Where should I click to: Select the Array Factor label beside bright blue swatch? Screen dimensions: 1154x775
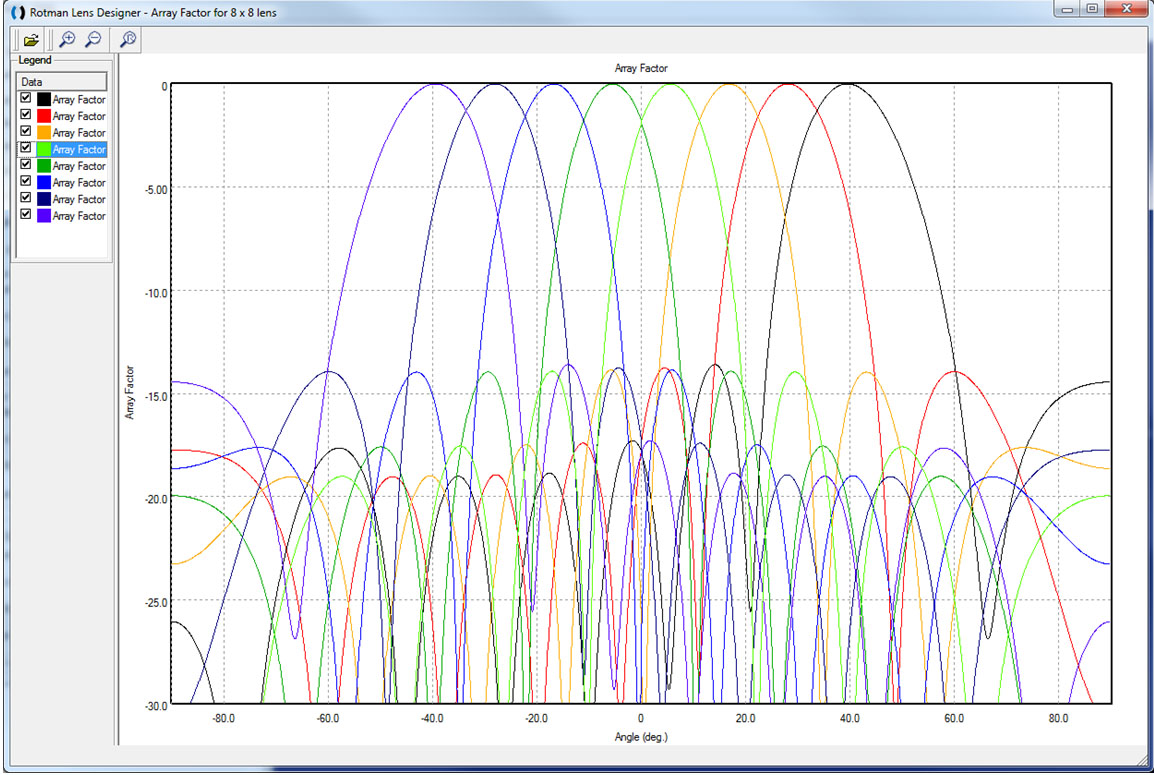pos(79,183)
